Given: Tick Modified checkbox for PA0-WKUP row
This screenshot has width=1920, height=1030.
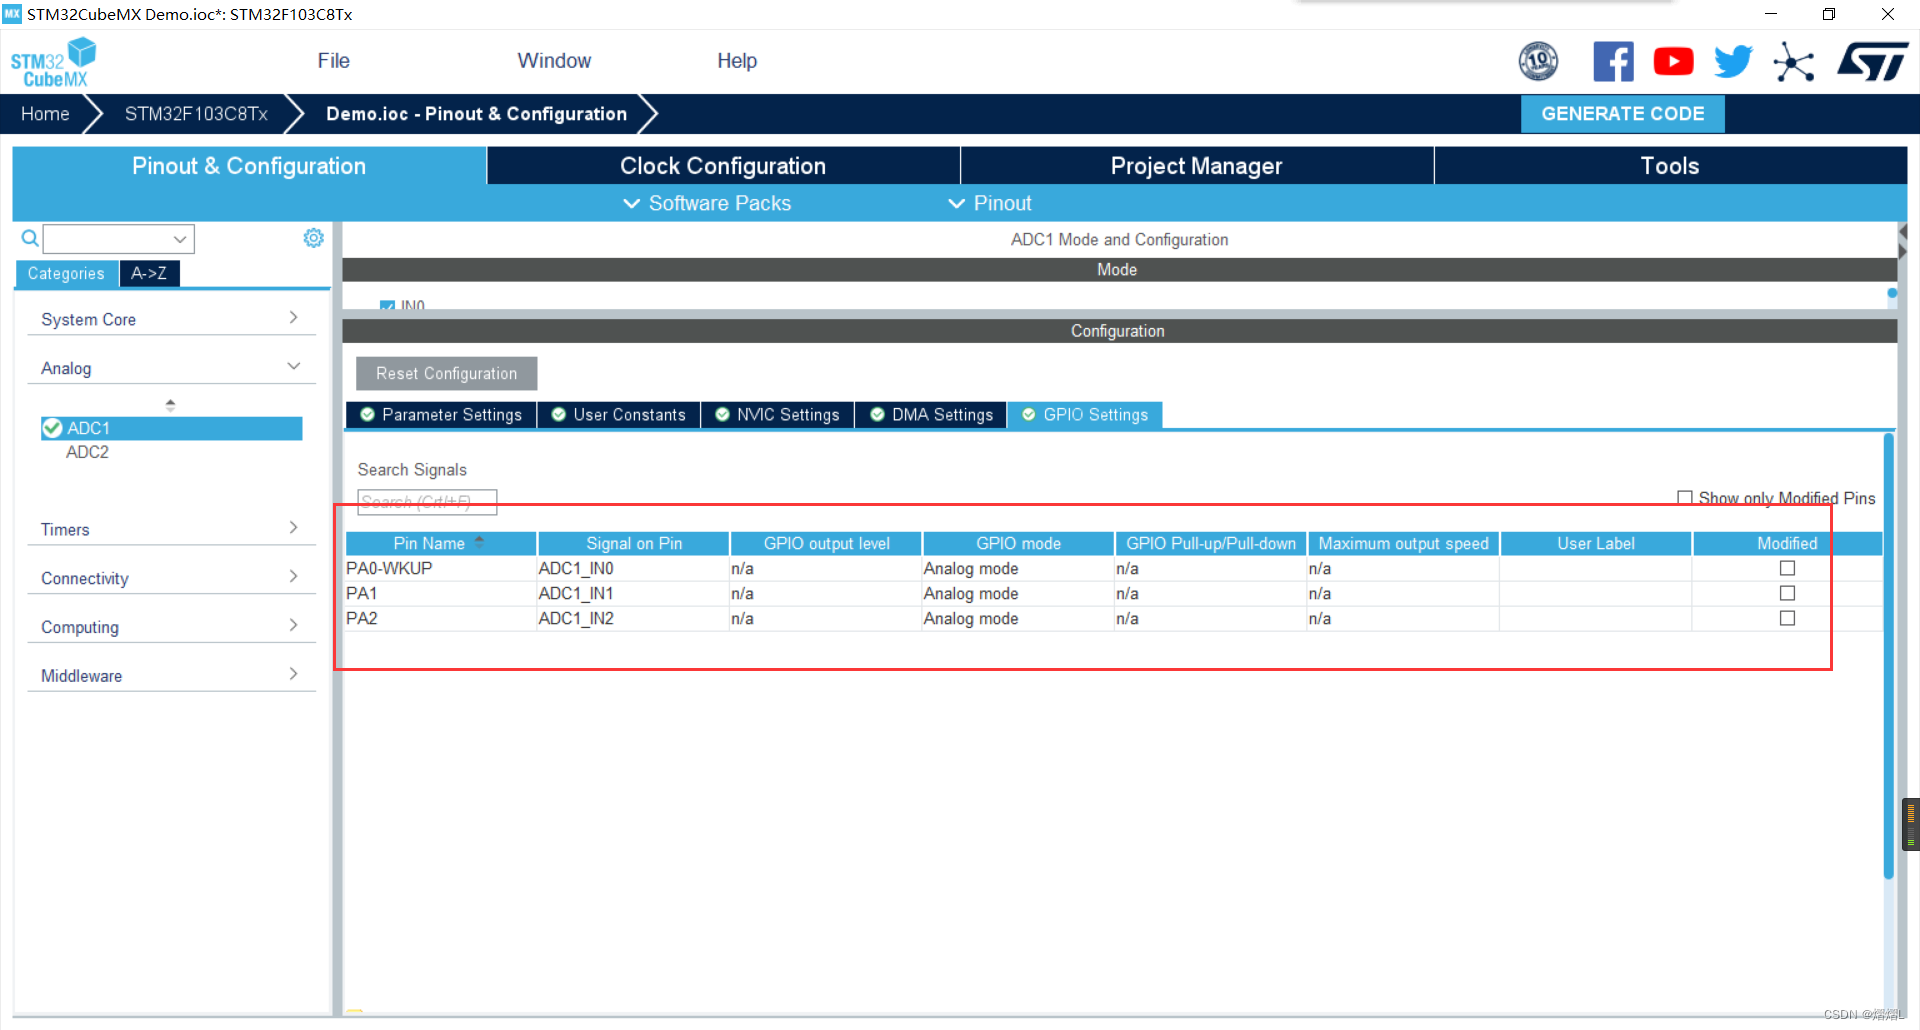Looking at the screenshot, I should [x=1787, y=568].
